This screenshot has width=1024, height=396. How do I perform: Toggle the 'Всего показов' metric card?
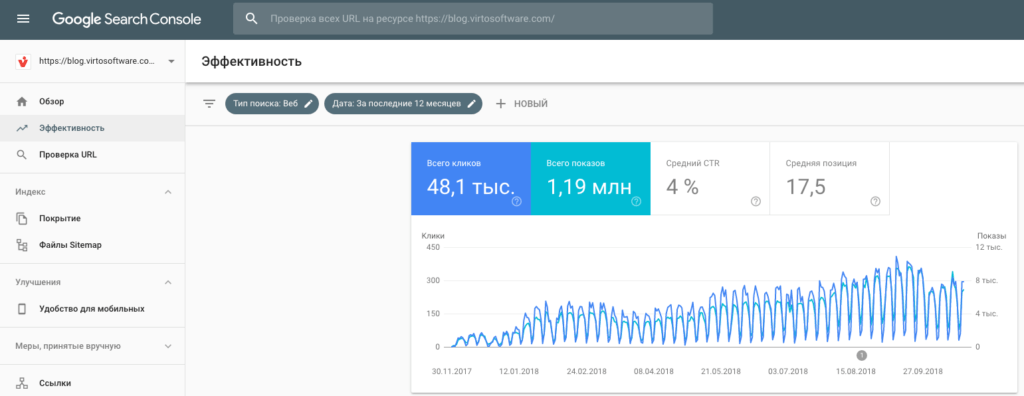[590, 178]
